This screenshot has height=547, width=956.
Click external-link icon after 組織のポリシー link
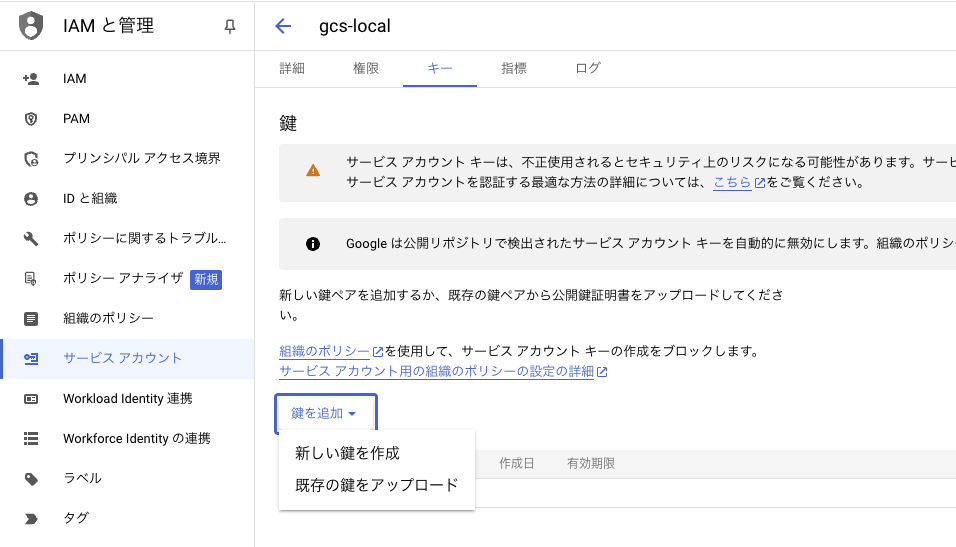377,352
